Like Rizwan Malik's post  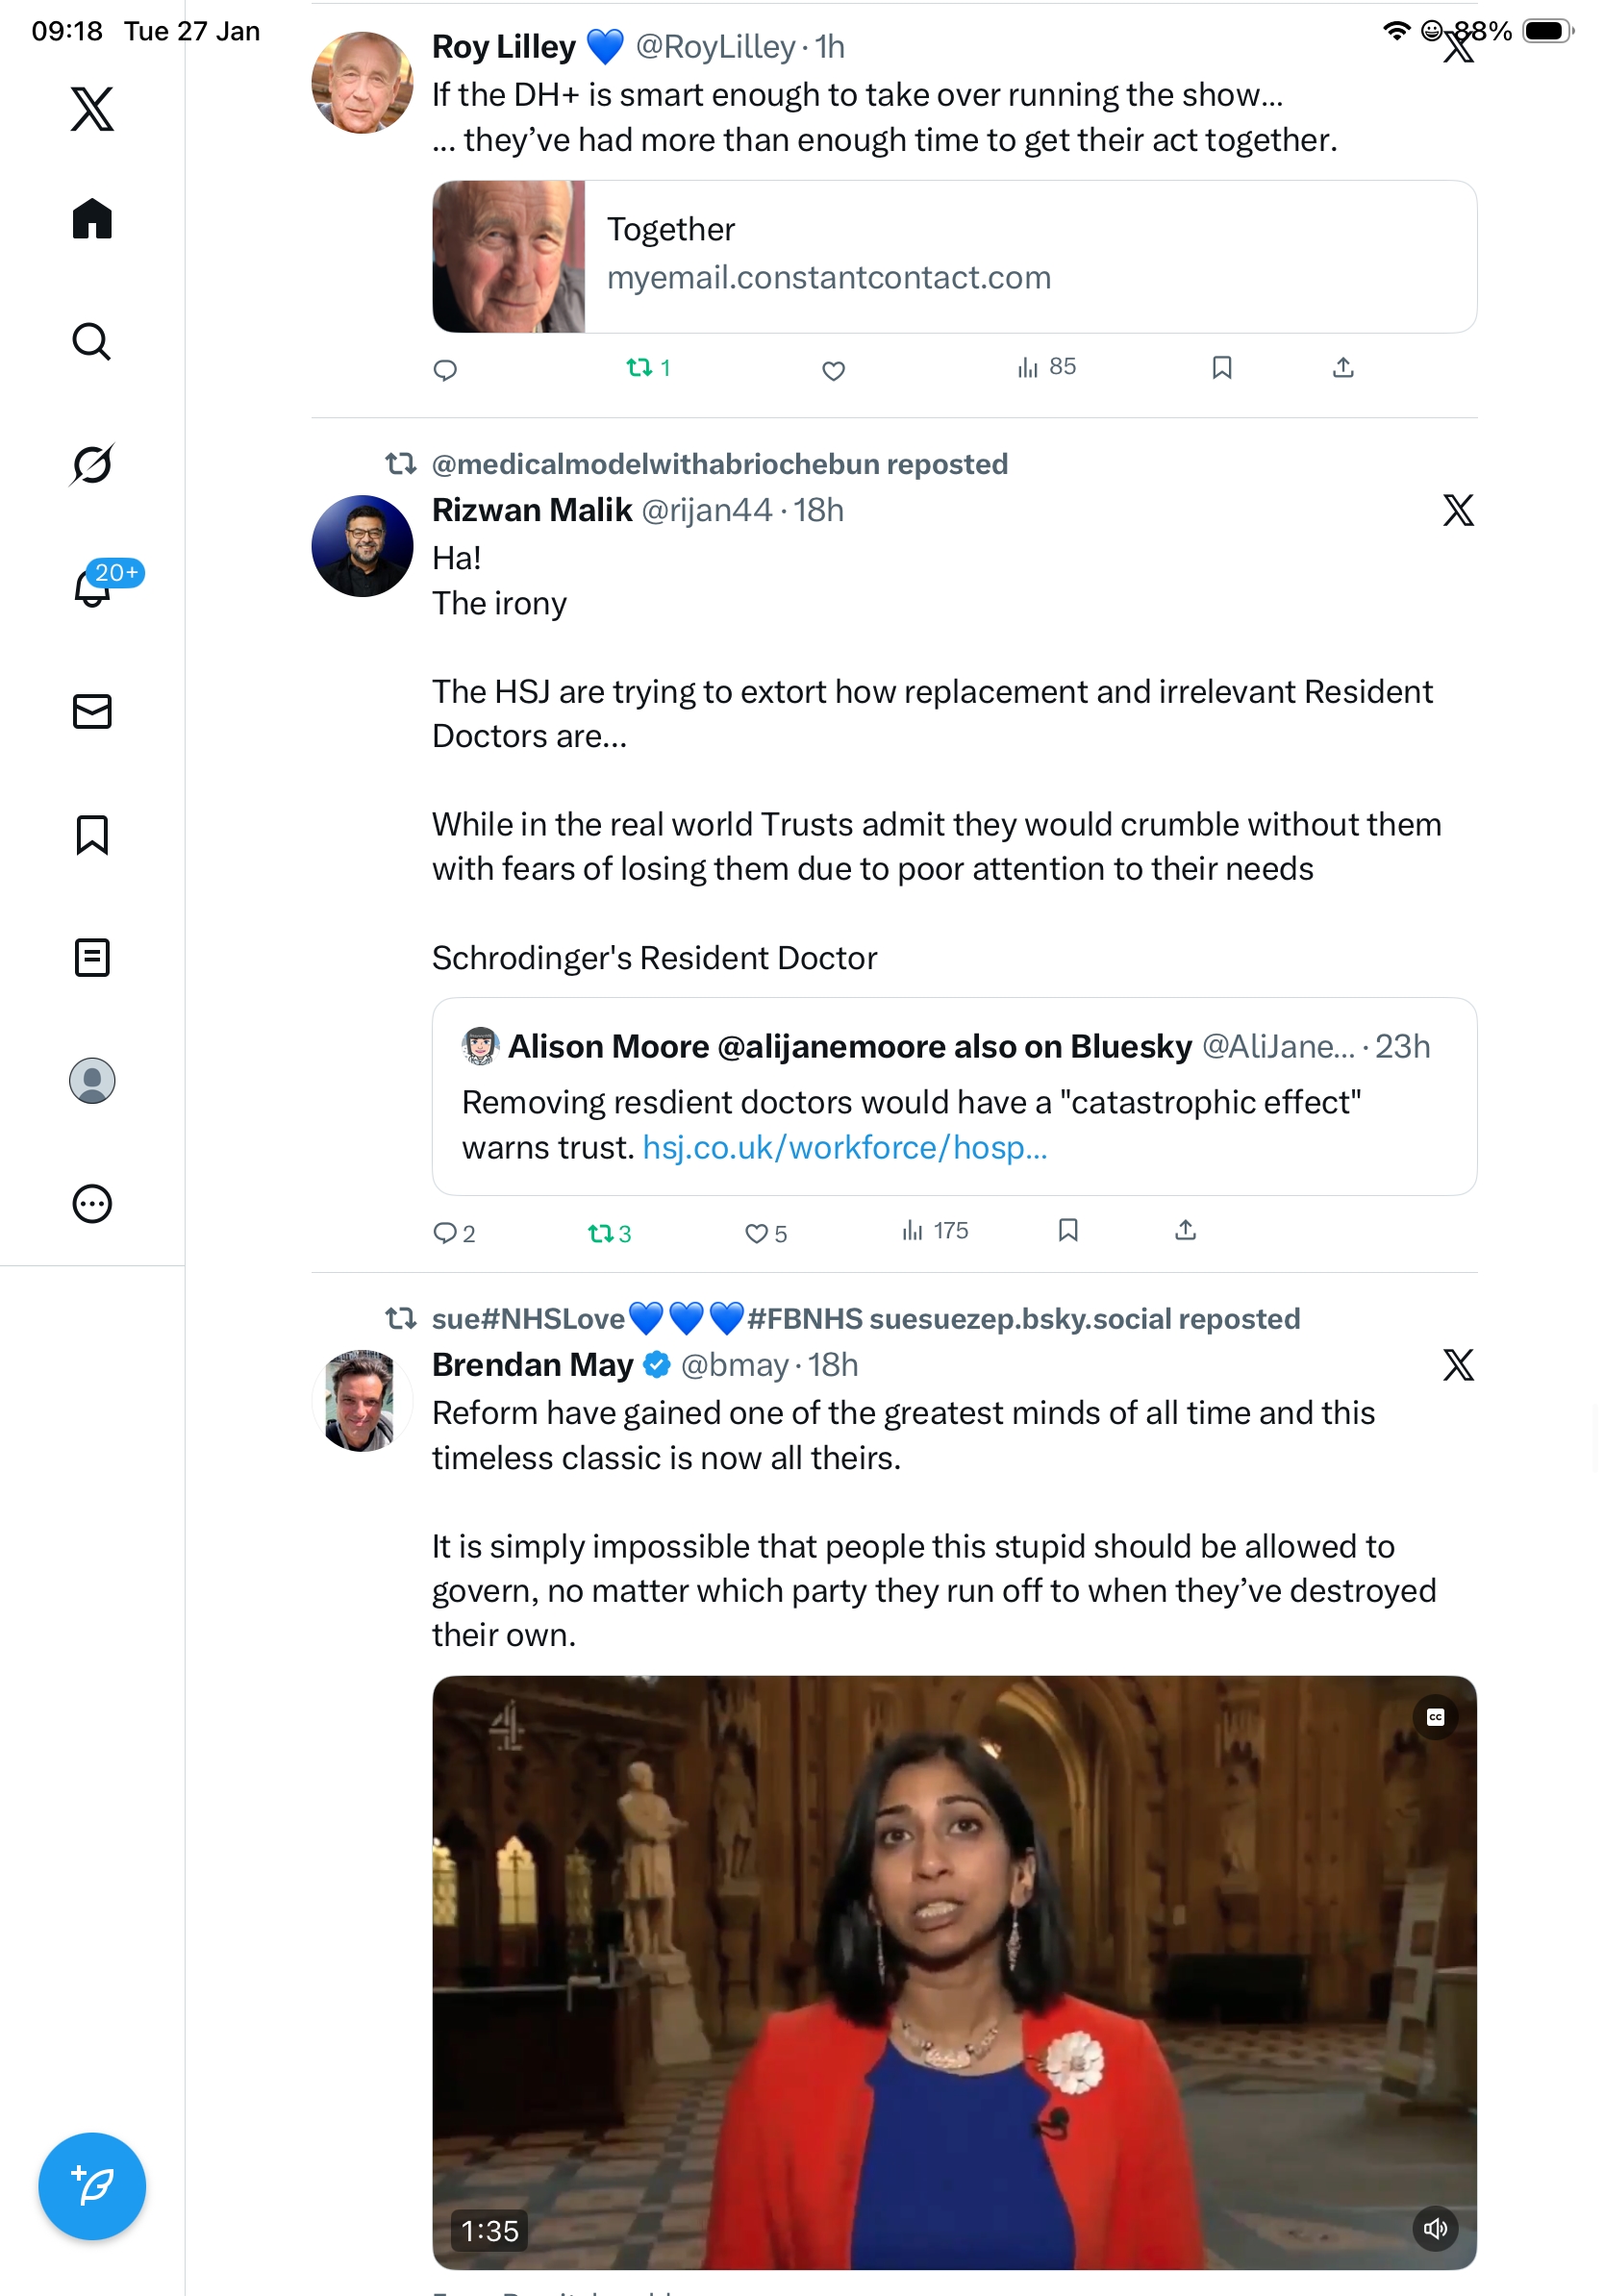(x=756, y=1233)
